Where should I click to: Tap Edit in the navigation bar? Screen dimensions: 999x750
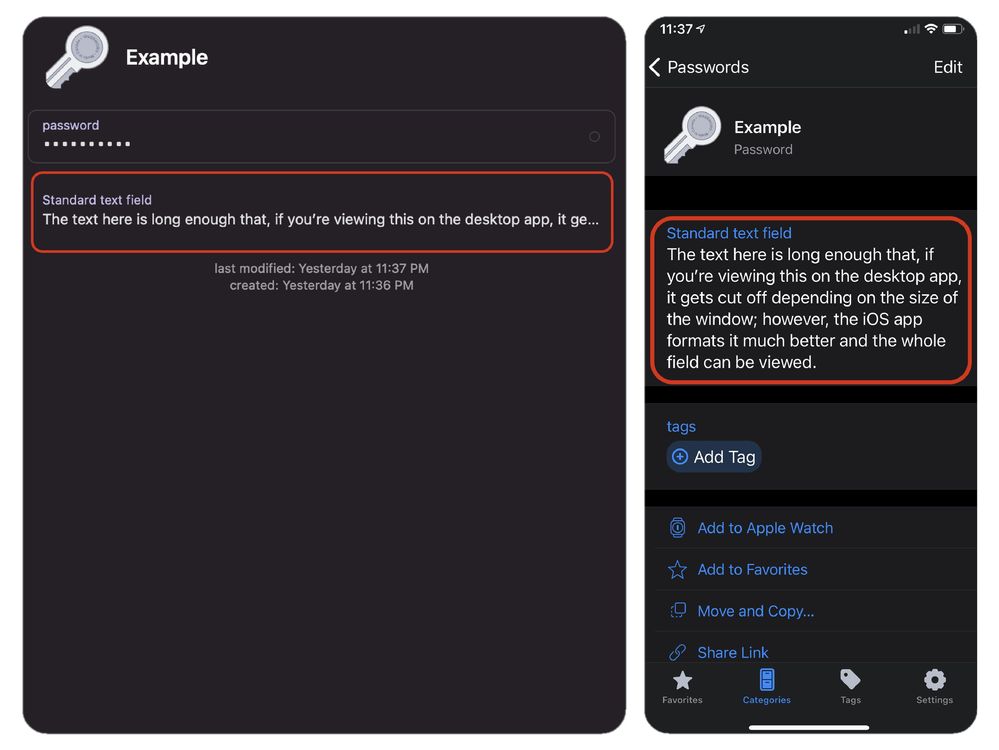pyautogui.click(x=947, y=67)
